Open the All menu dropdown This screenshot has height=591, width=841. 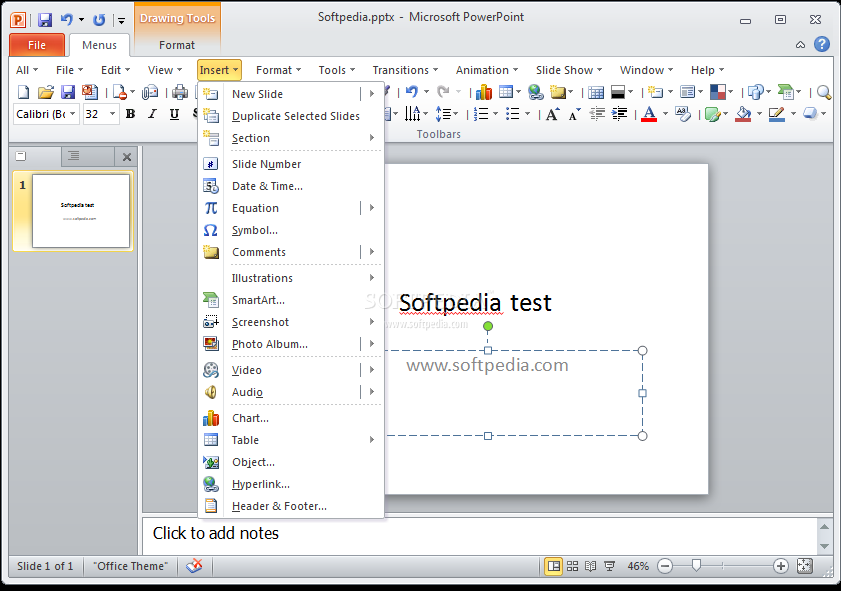click(27, 70)
